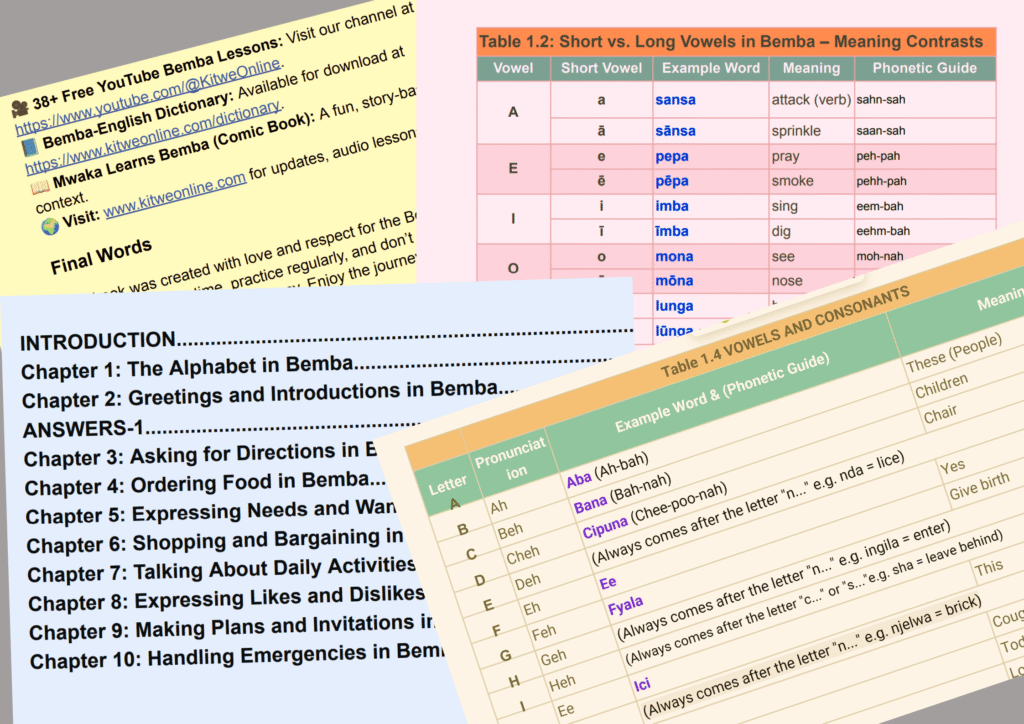1024x724 pixels.
Task: Click the 'Cheh' pronunciation for letter C
Action: tap(523, 556)
